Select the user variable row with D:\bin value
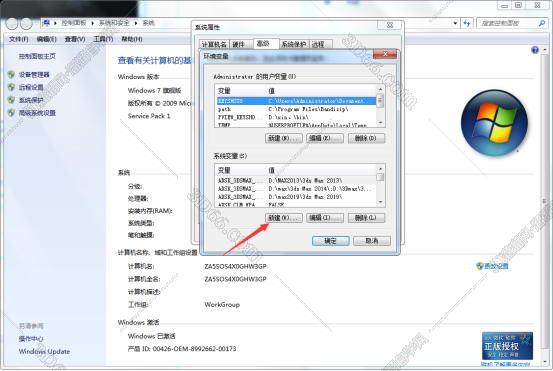The image size is (553, 371). point(296,117)
